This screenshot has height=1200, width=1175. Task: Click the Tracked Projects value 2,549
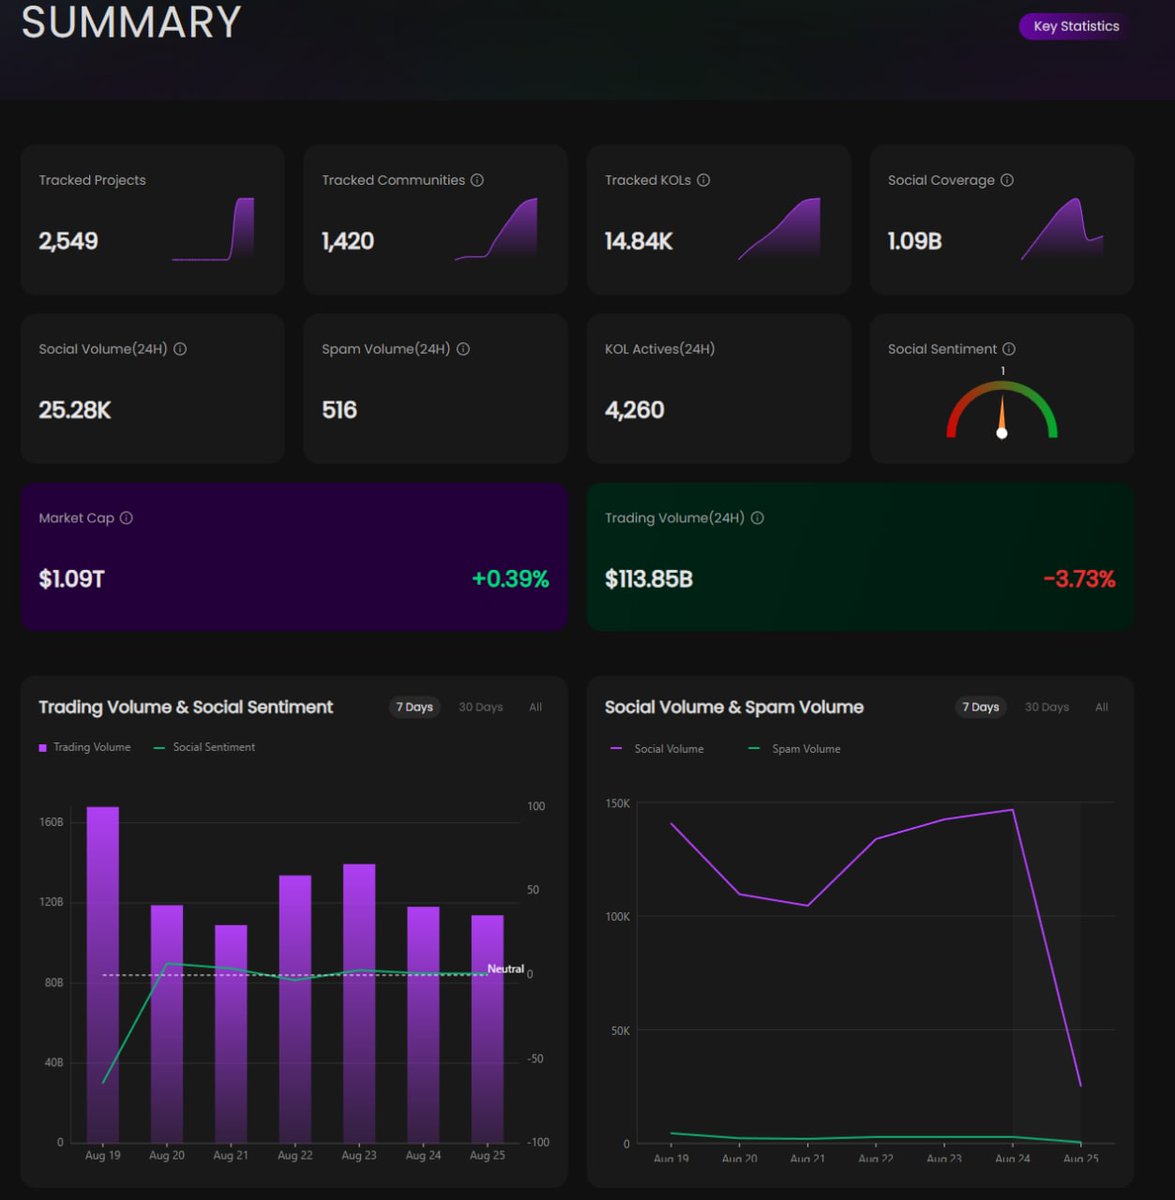click(x=68, y=241)
